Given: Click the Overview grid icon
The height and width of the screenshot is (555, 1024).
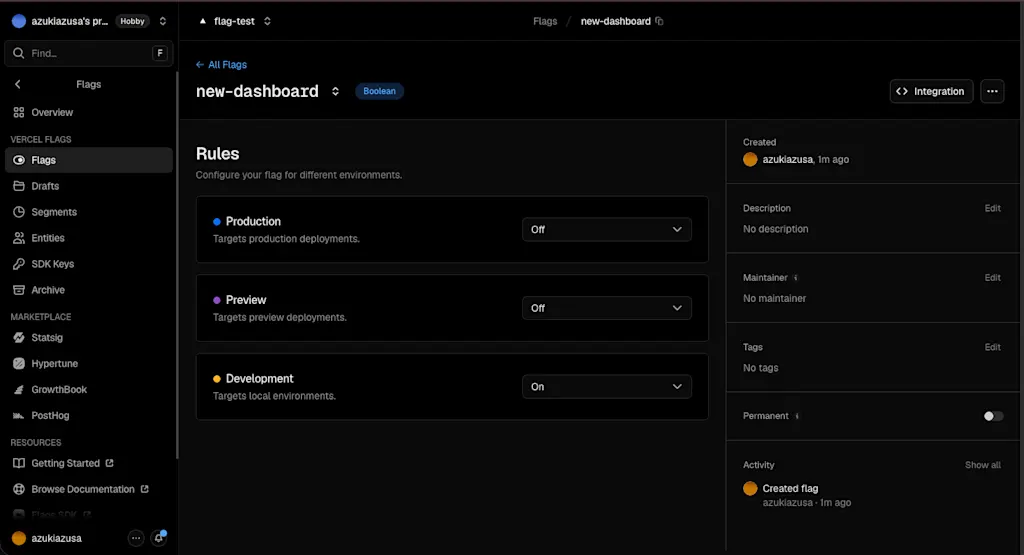Looking at the screenshot, I should pyautogui.click(x=19, y=112).
